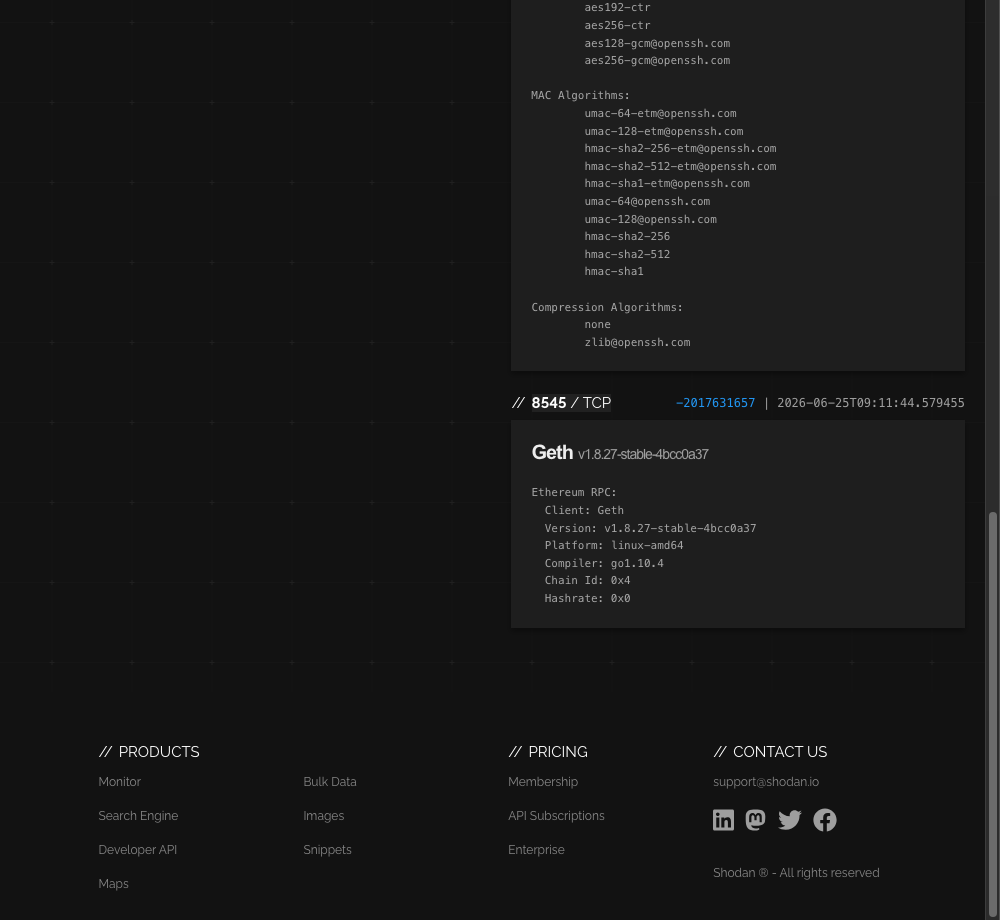Select the Compiler: go1.10.4 line
The width and height of the screenshot is (1000, 920).
(x=604, y=563)
